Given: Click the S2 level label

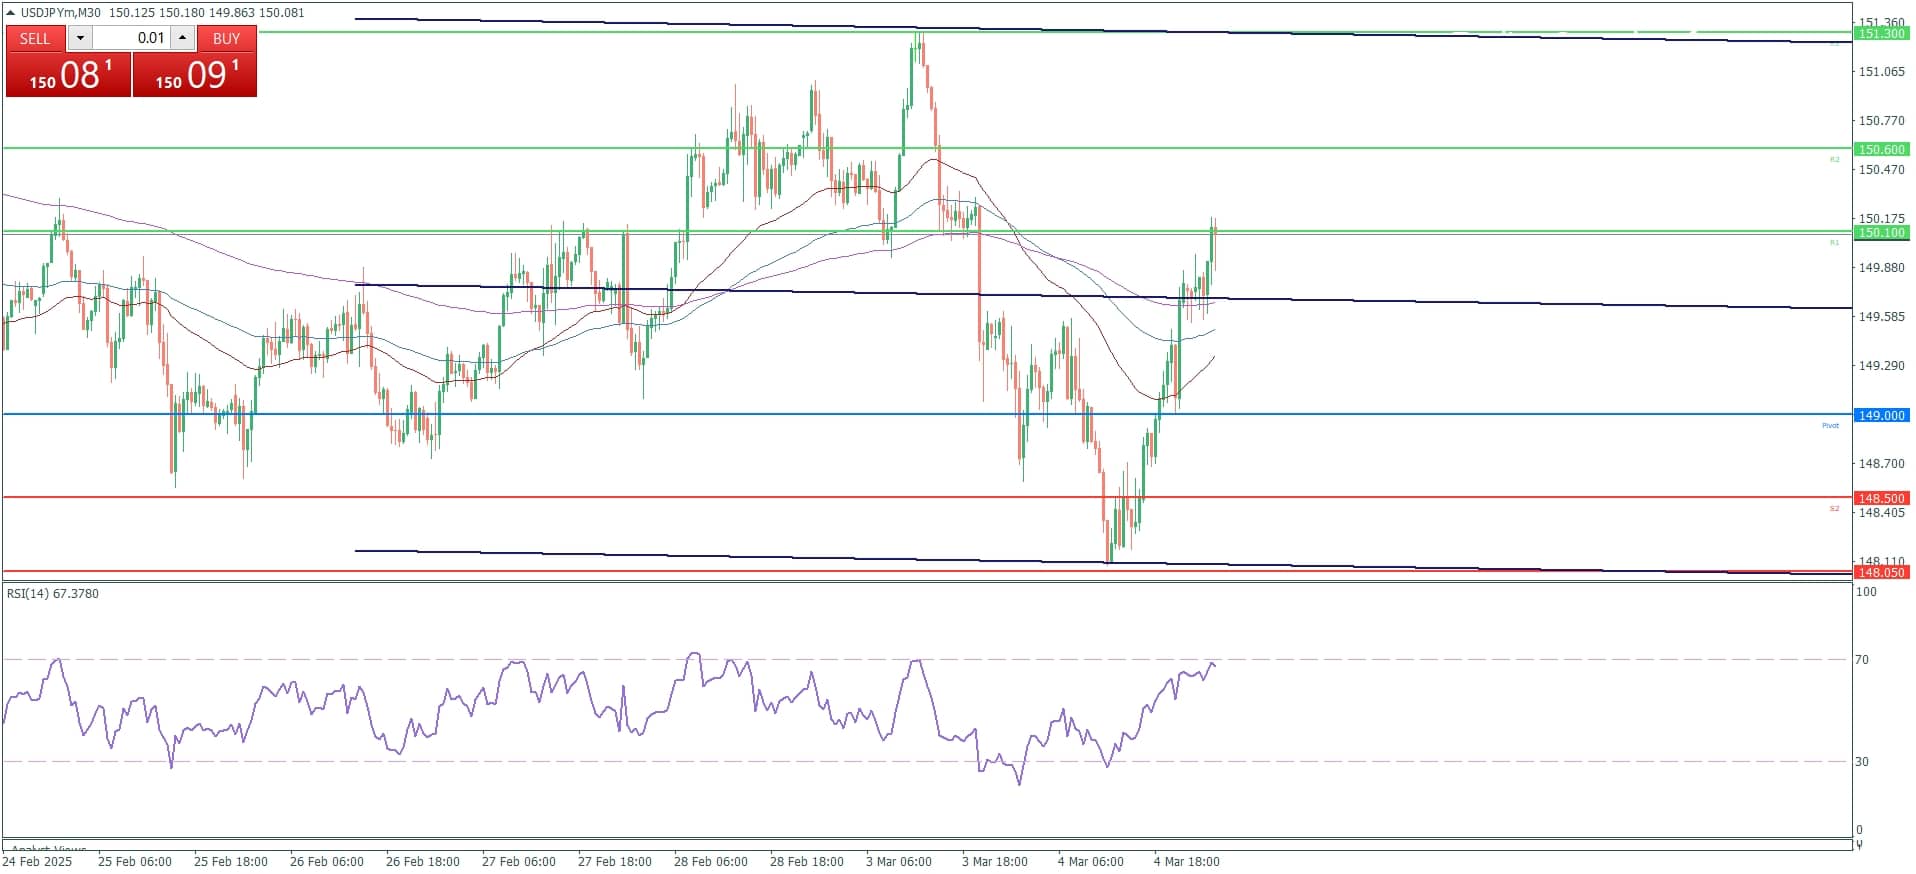Looking at the screenshot, I should click(x=1834, y=509).
